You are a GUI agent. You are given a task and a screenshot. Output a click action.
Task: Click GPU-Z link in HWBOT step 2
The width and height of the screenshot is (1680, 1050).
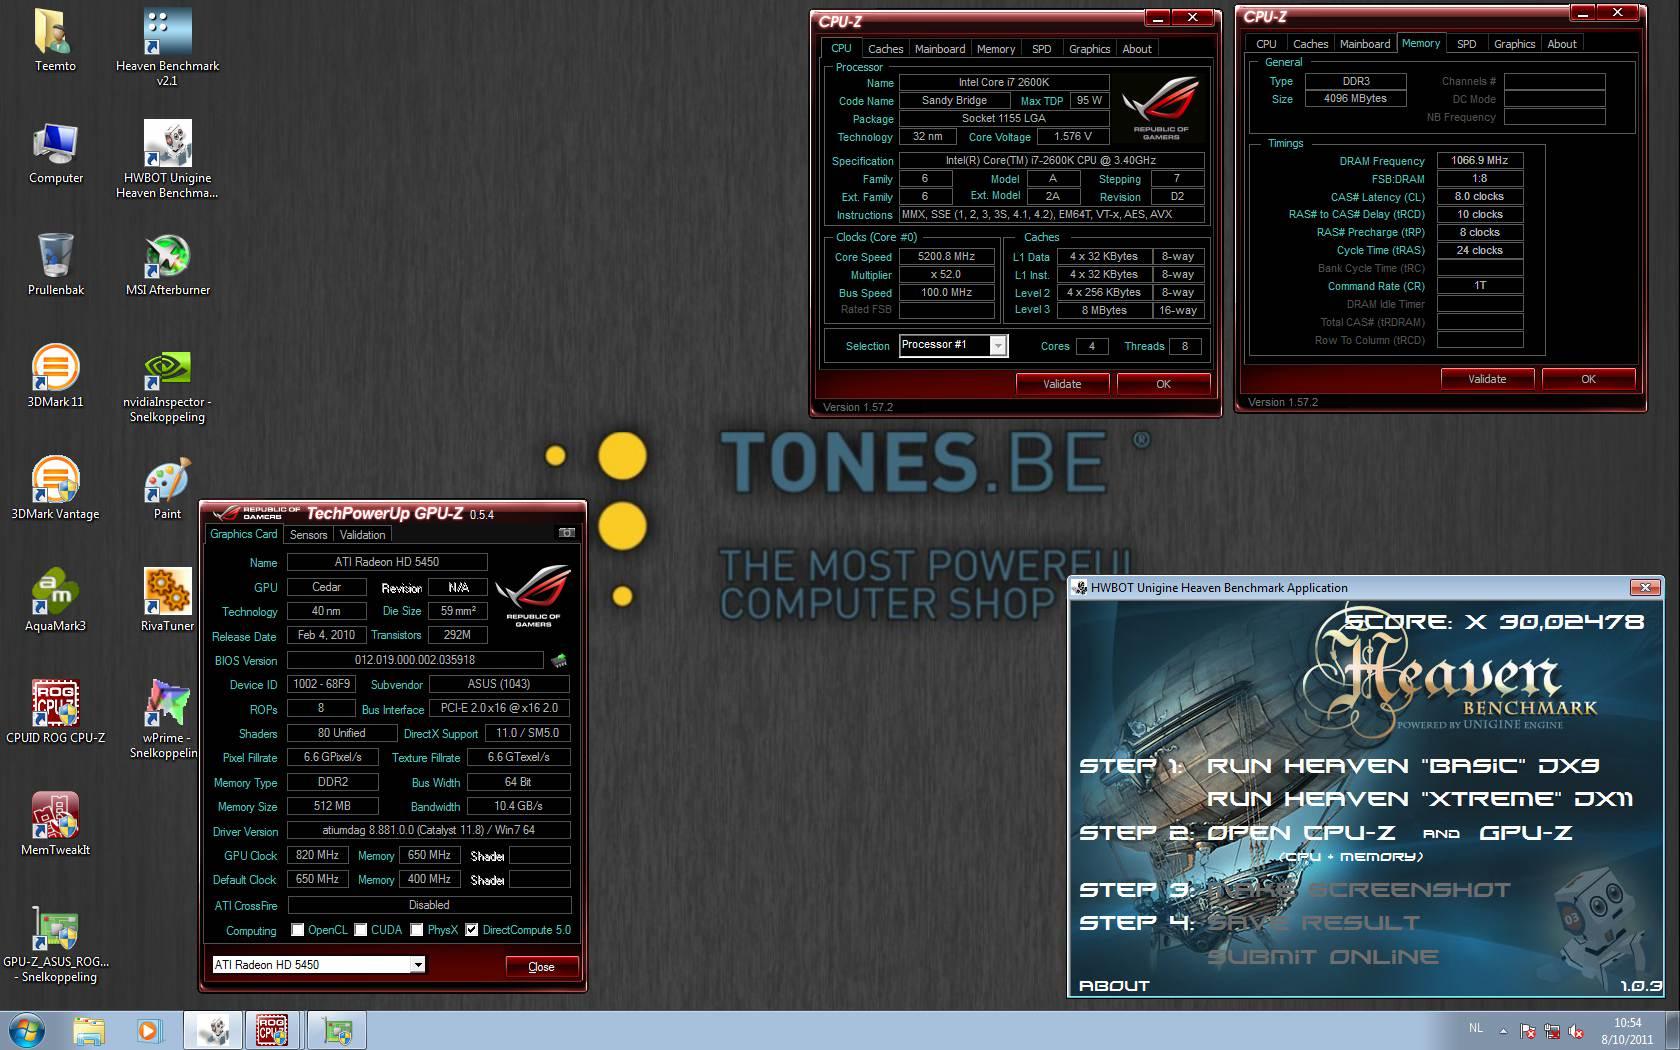coord(1525,833)
